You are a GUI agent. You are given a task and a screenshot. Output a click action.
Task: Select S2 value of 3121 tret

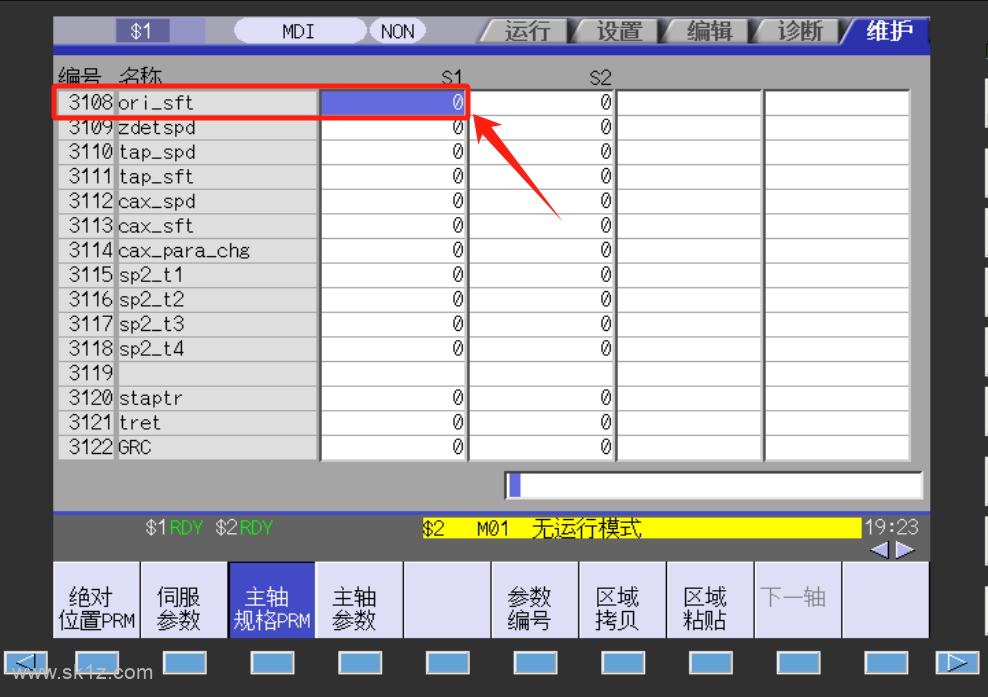pos(542,422)
